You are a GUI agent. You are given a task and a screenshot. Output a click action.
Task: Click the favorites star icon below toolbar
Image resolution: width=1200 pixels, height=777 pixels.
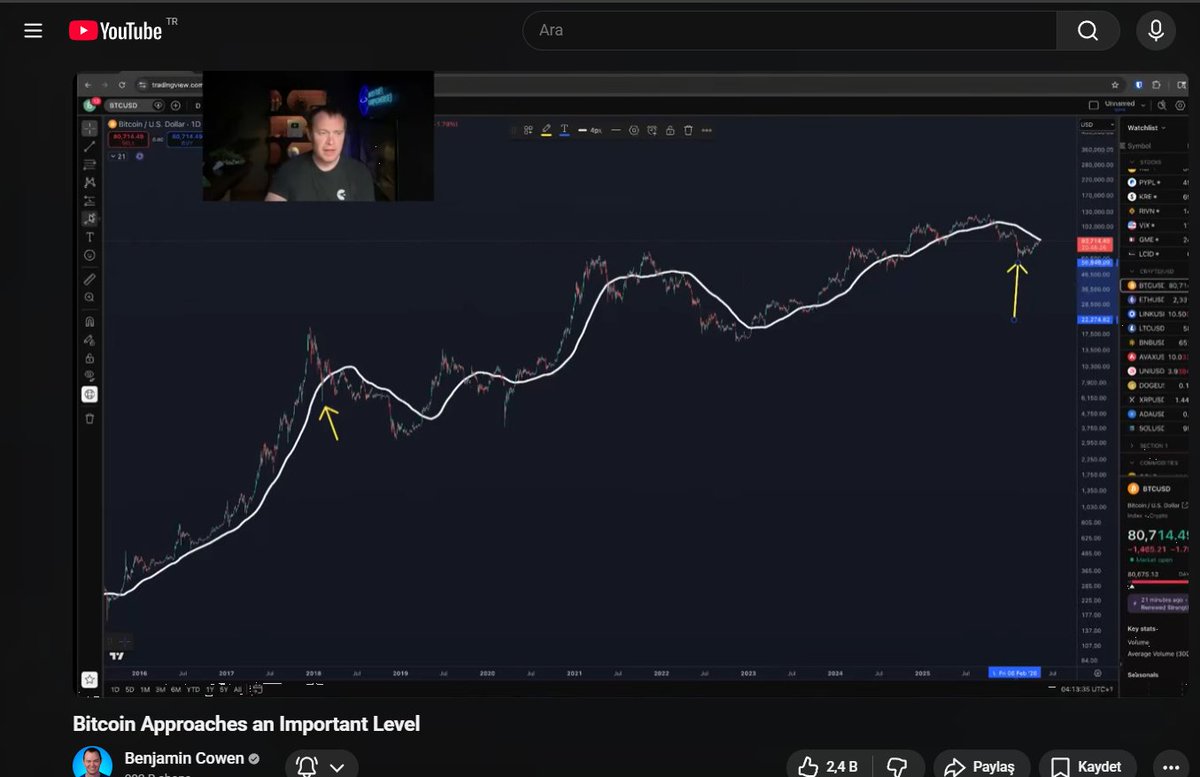tap(89, 679)
